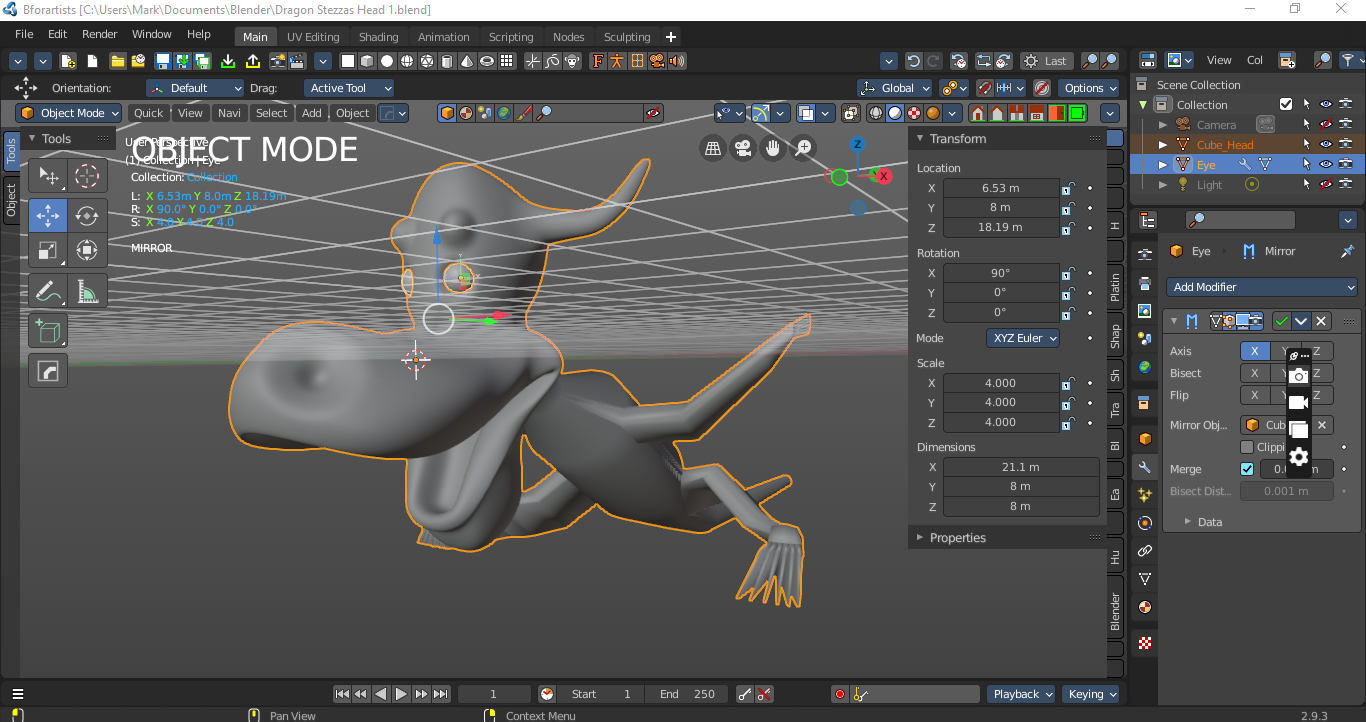Play the animation in timeline
The width and height of the screenshot is (1366, 722).
point(401,694)
